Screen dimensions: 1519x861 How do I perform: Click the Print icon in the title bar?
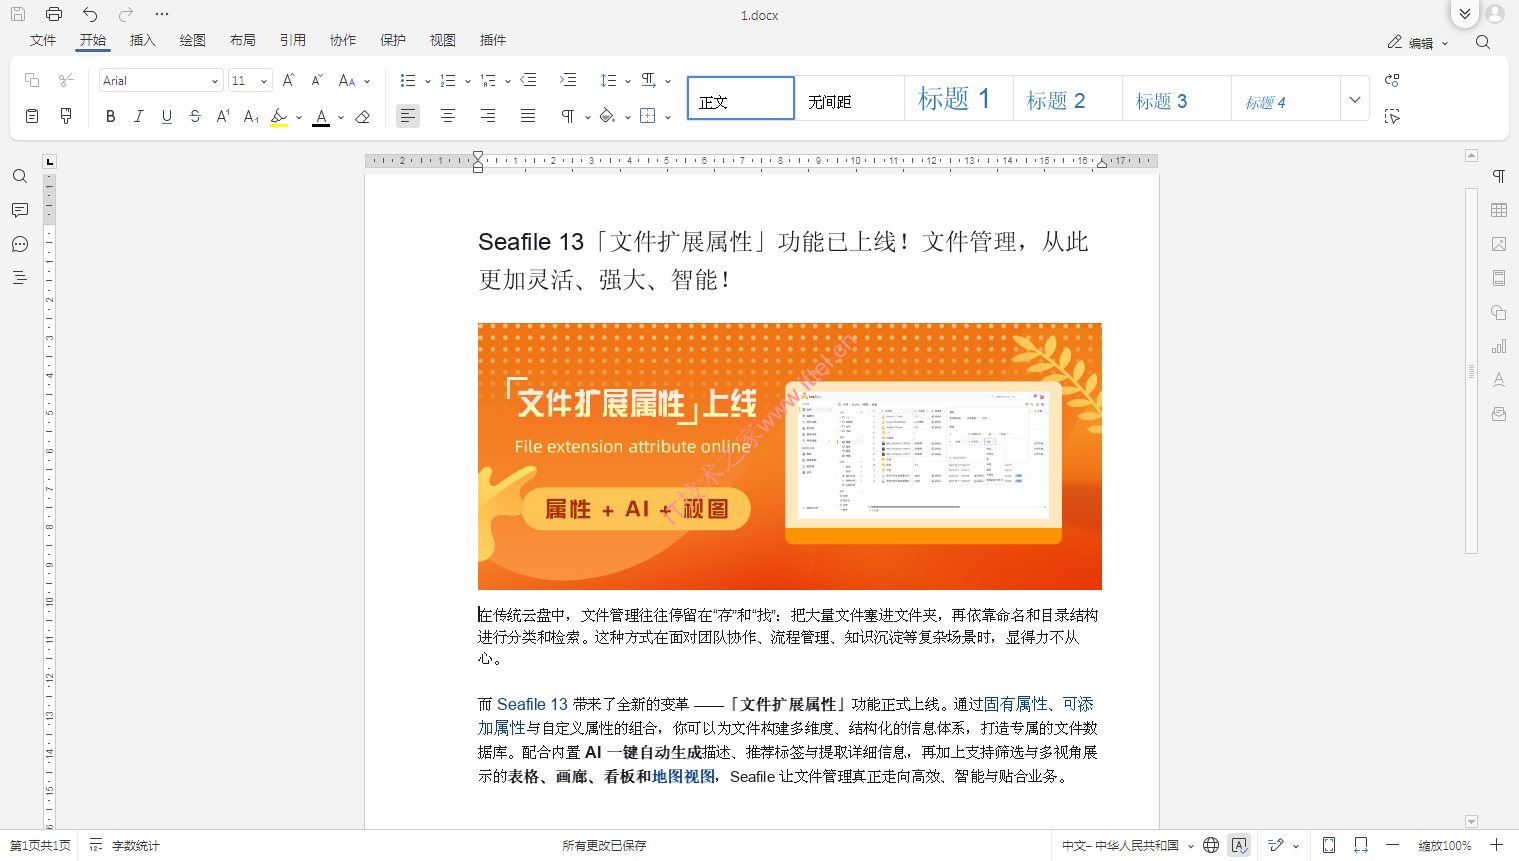(54, 14)
